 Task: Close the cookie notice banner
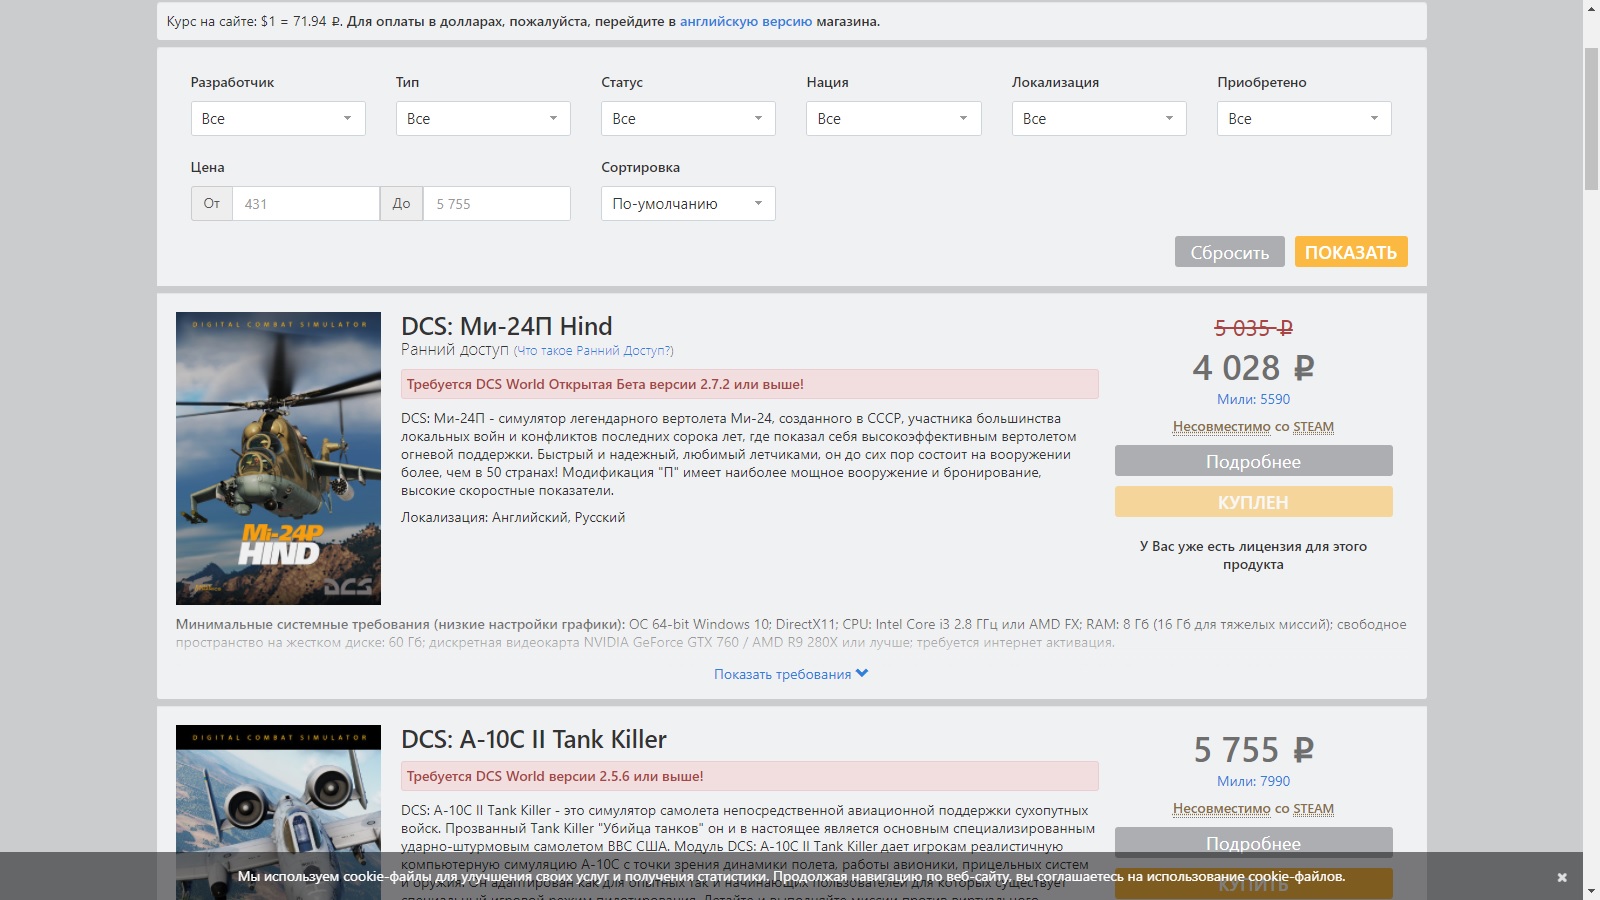coord(1562,877)
